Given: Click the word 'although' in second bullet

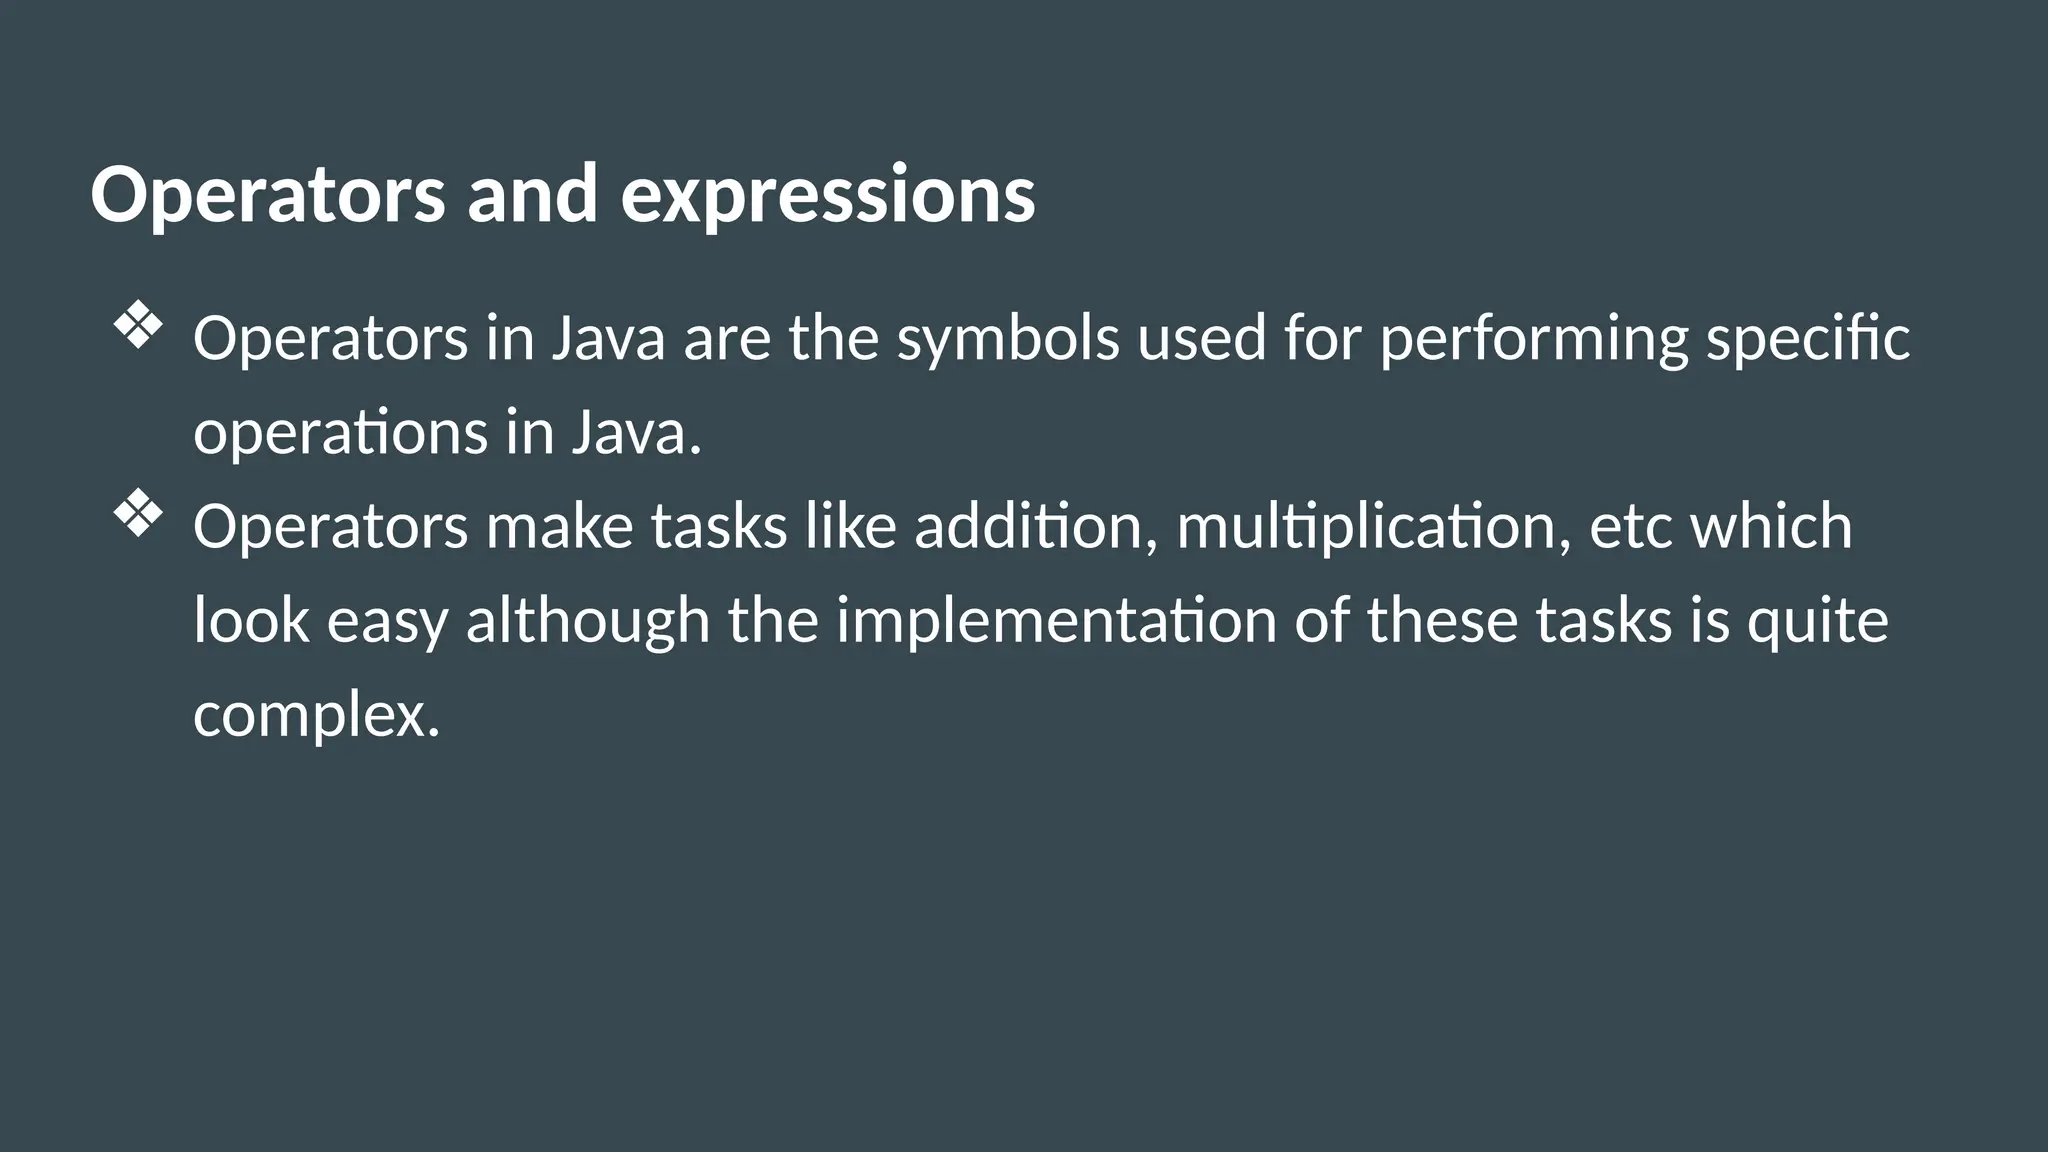Looking at the screenshot, I should (588, 621).
